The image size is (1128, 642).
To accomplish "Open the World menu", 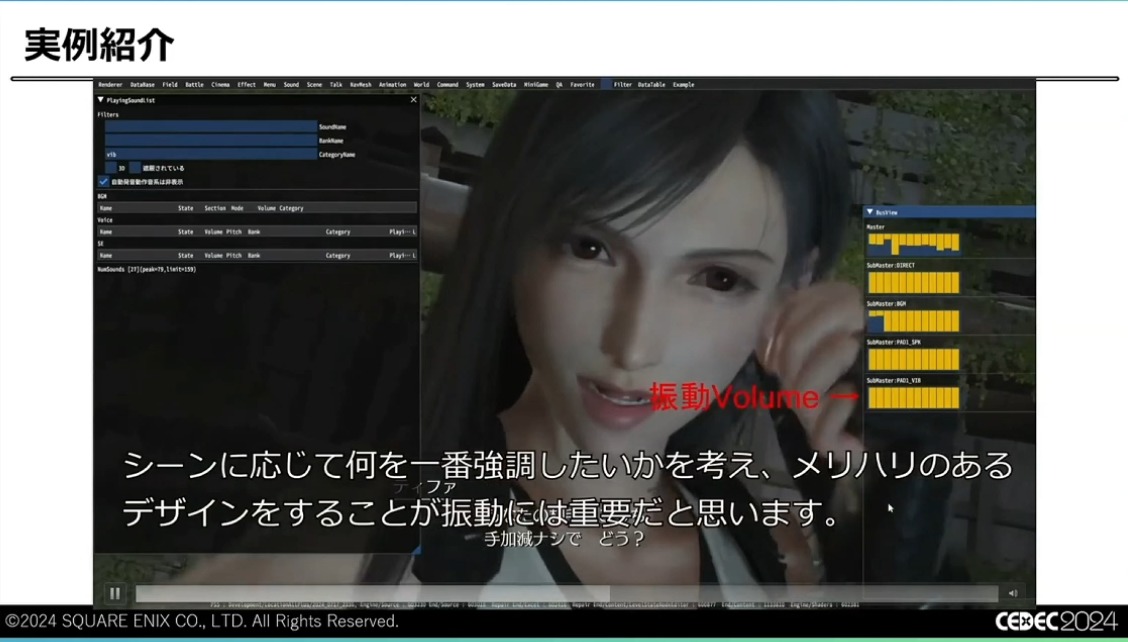I will pos(422,85).
